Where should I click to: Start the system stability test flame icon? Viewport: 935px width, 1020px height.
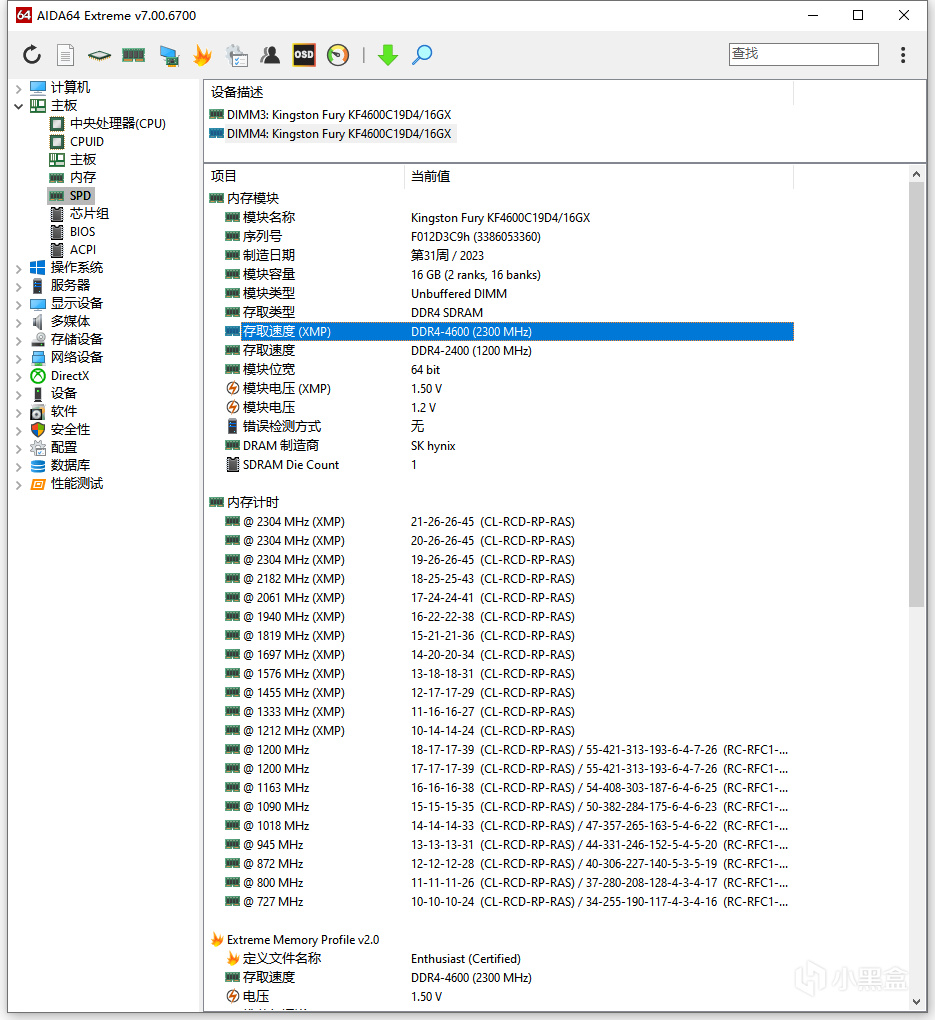tap(203, 55)
